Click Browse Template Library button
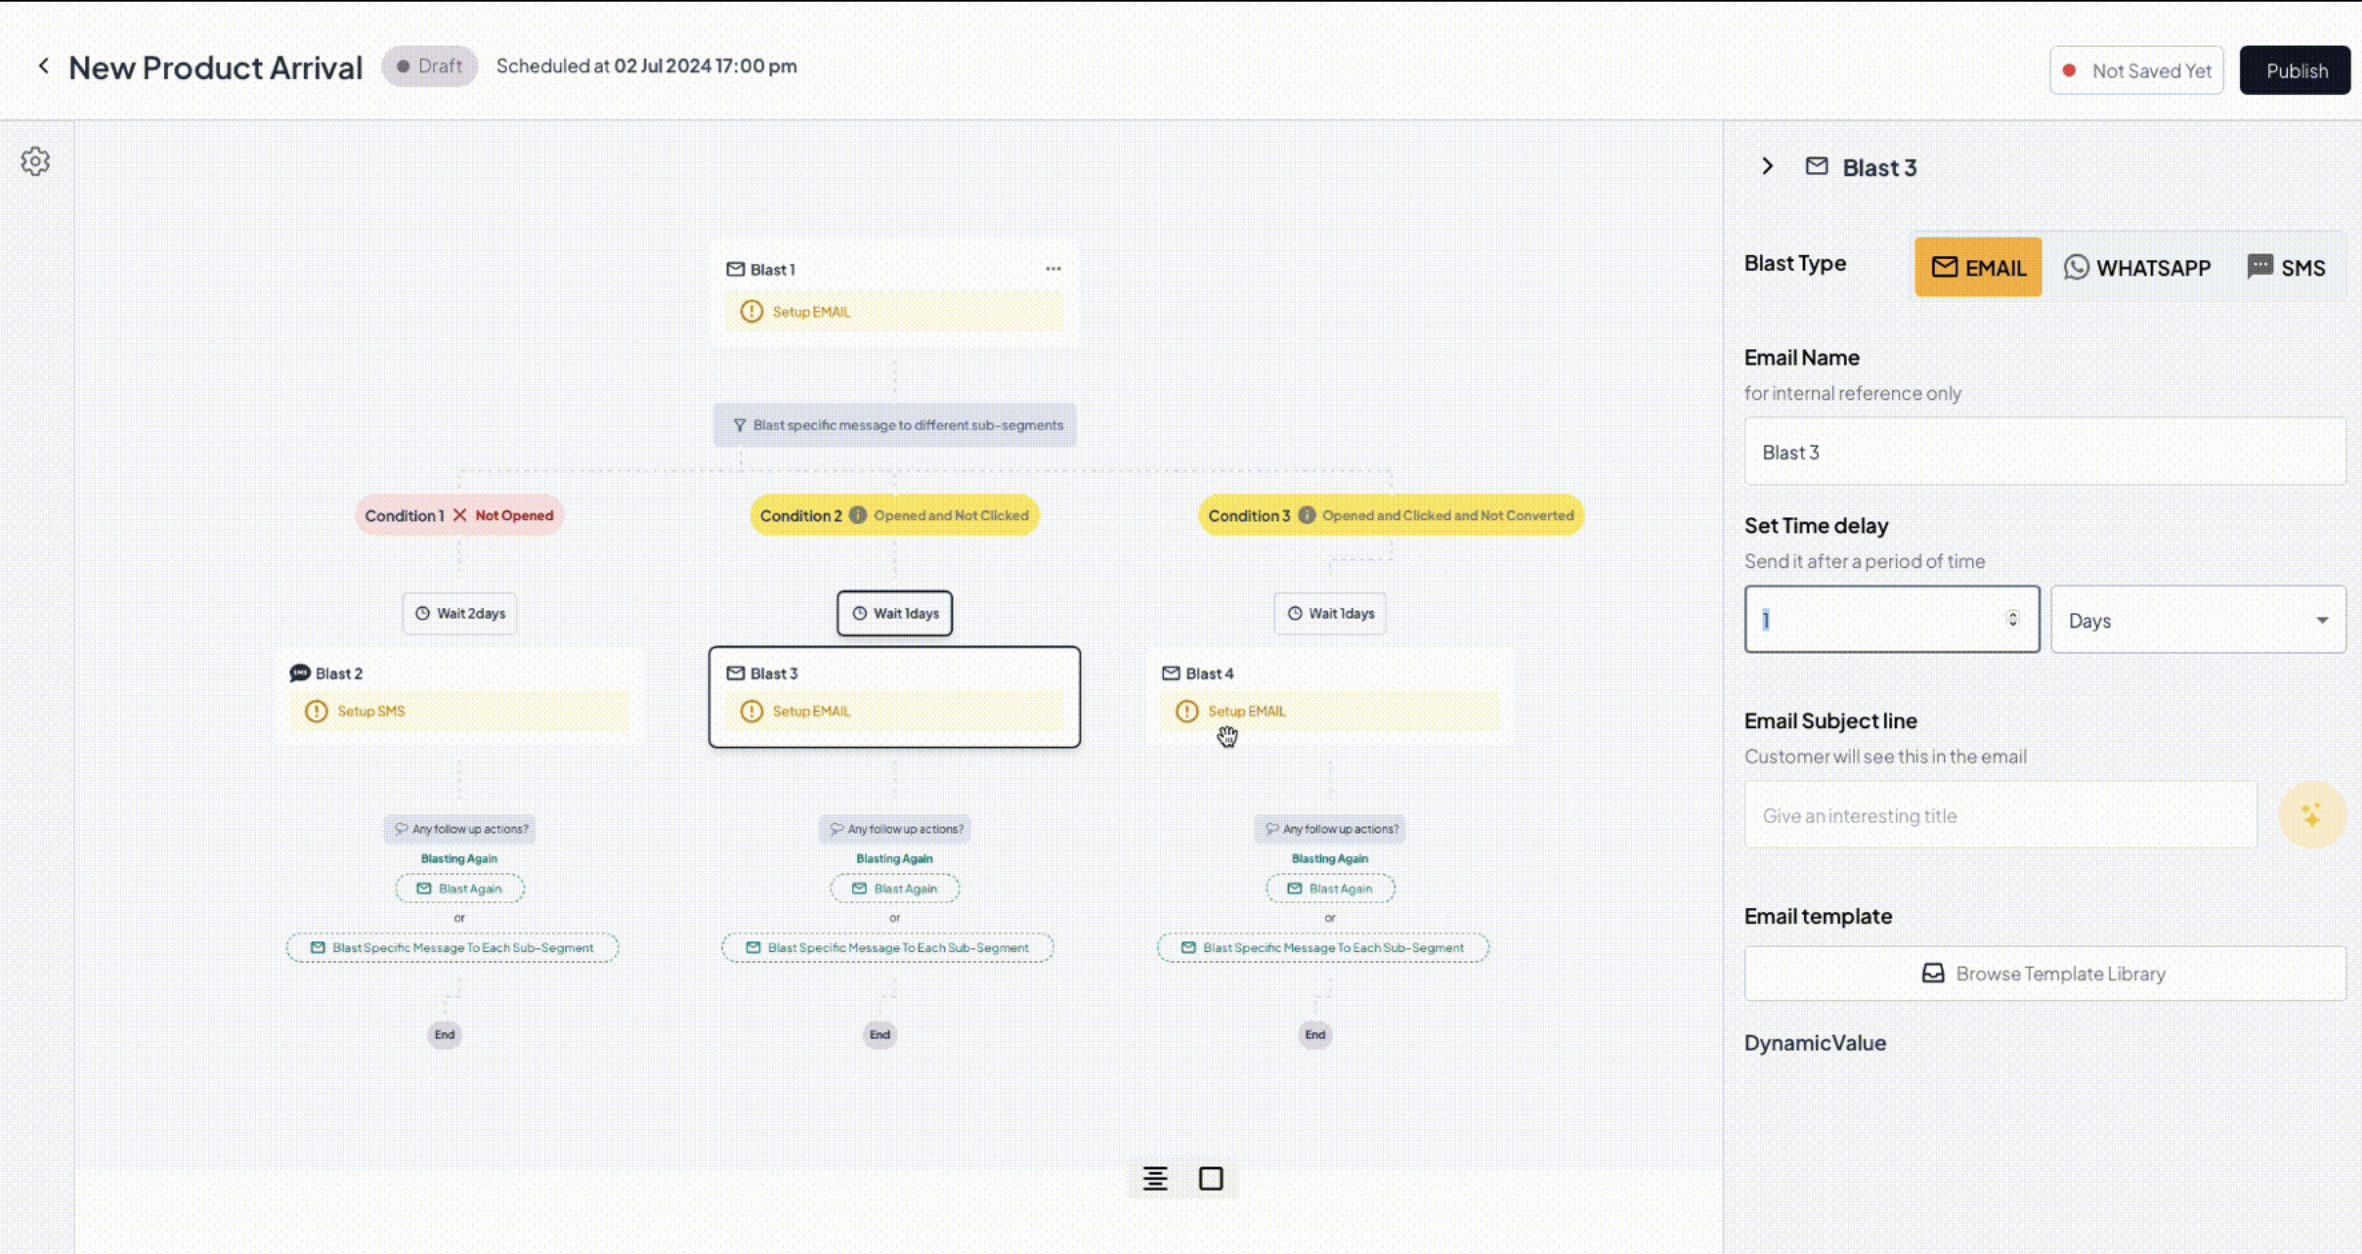 (2044, 973)
